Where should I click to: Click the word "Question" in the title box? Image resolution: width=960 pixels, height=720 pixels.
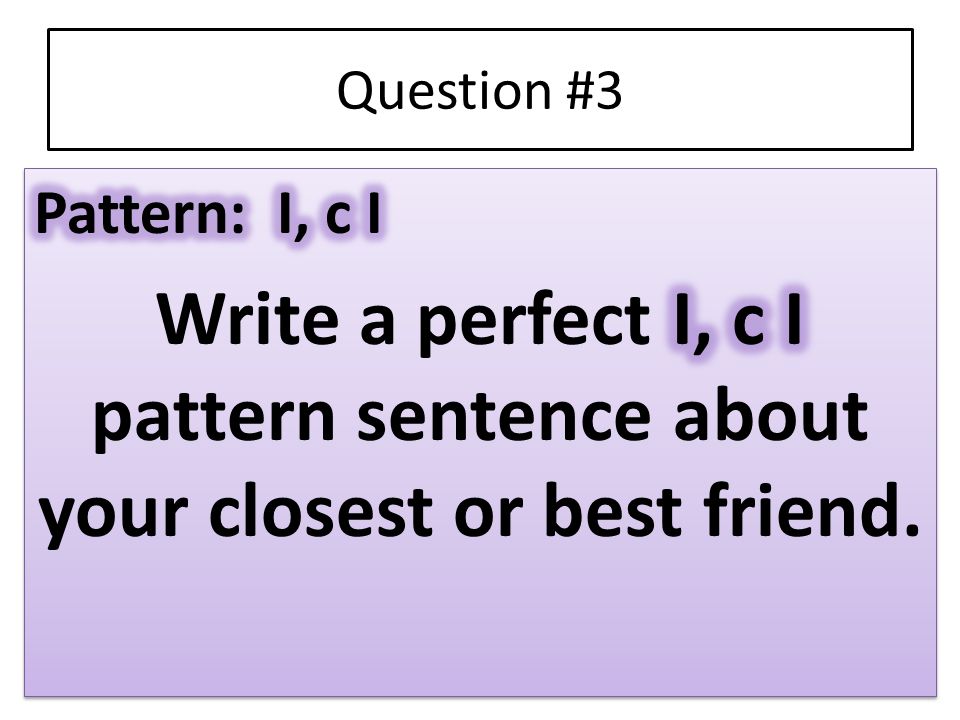(444, 92)
